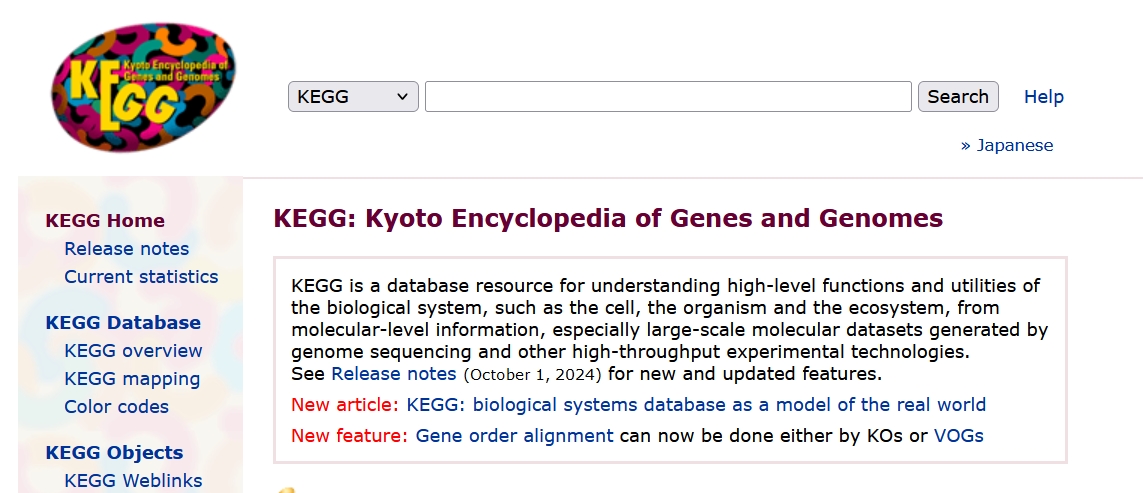Click the dropdown arrow beside KEGG selector
This screenshot has height=493, width=1143.
coord(402,97)
